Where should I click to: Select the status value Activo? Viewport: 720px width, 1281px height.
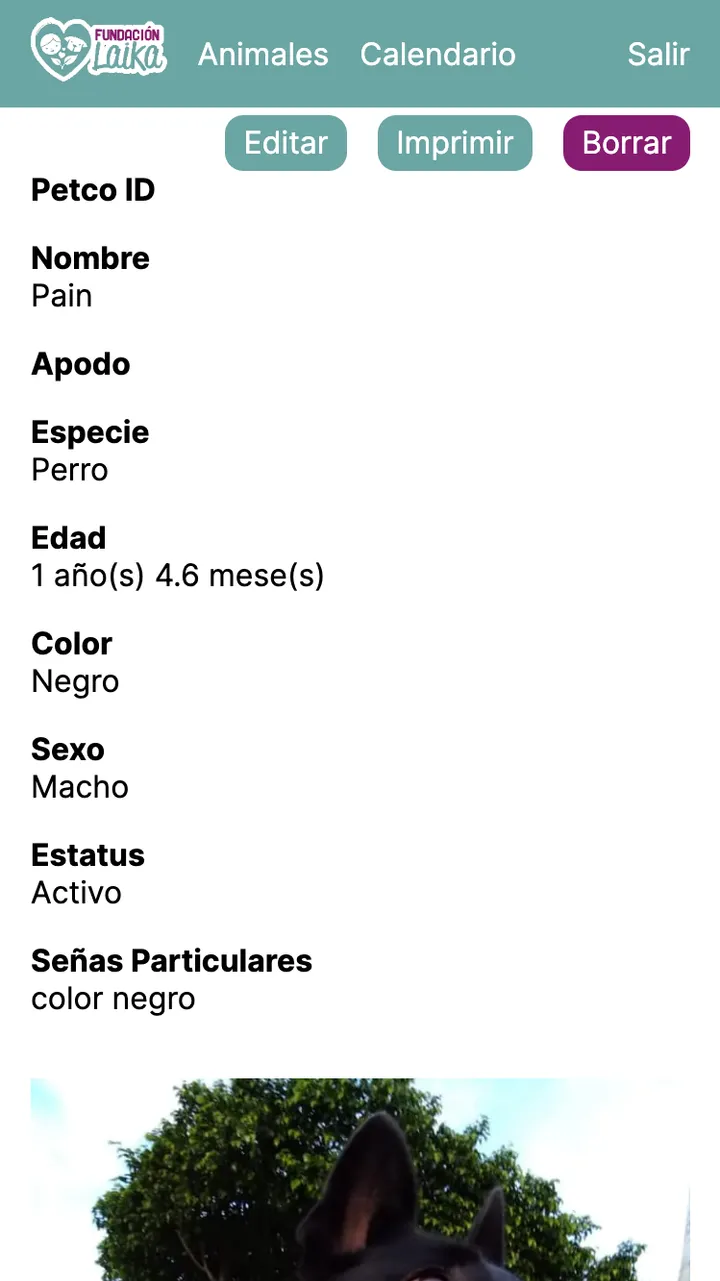click(x=77, y=893)
